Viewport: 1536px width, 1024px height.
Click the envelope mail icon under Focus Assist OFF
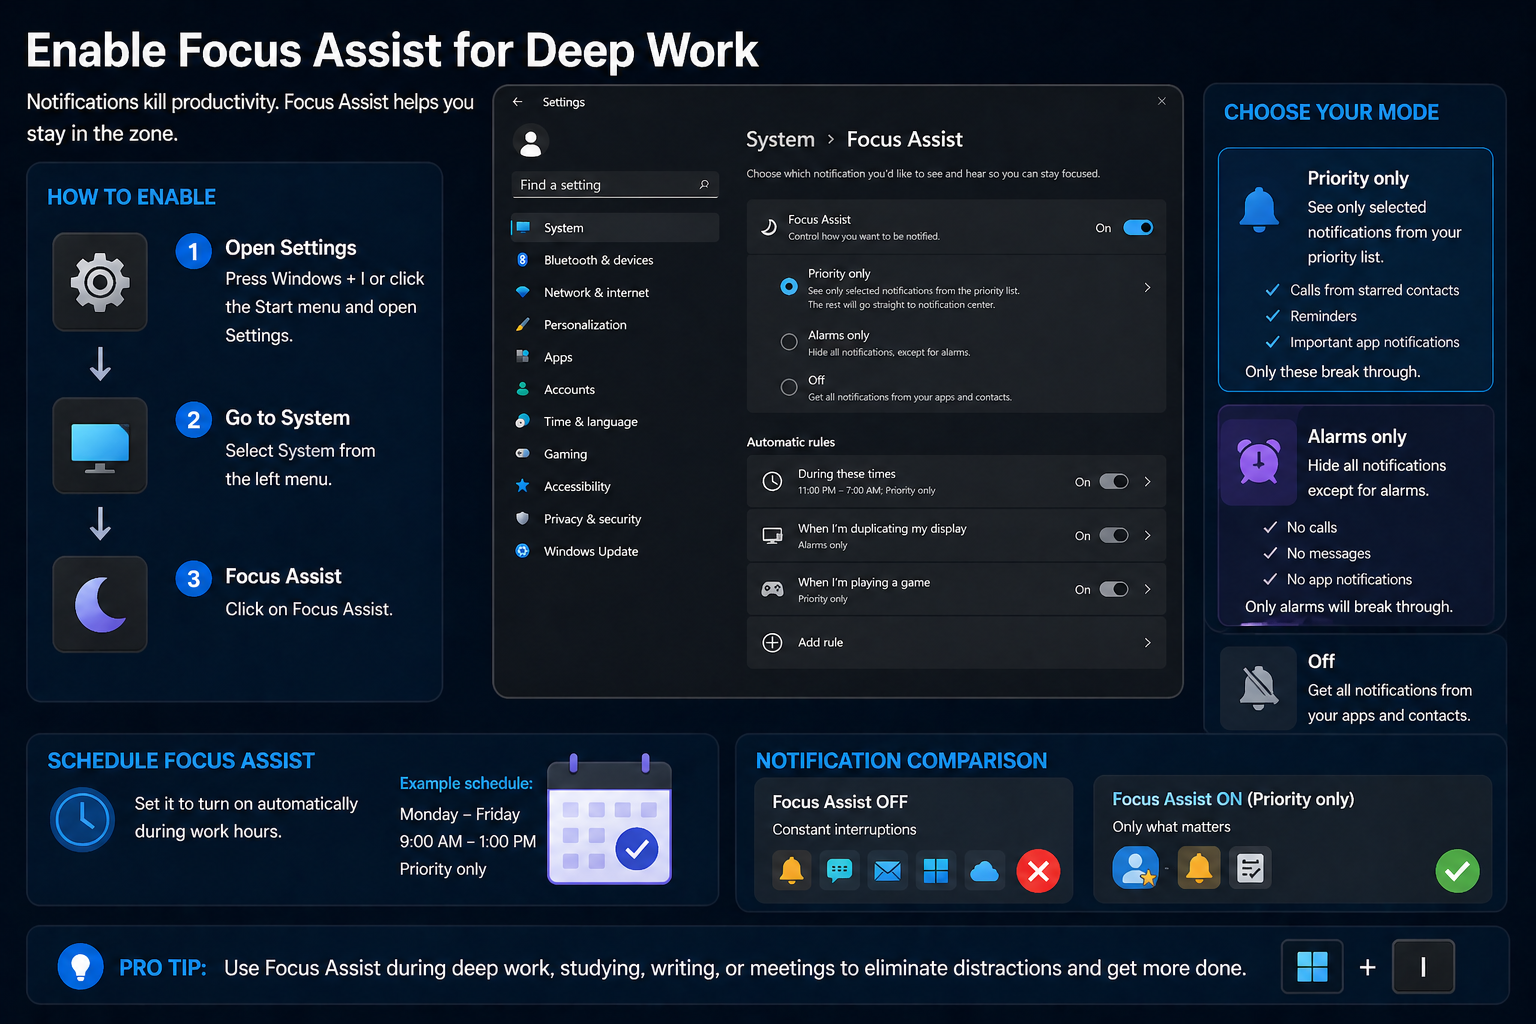coord(887,871)
